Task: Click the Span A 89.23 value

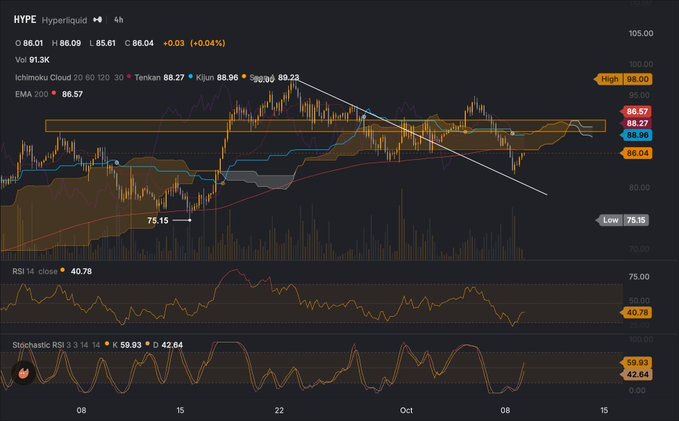Action: pos(288,78)
